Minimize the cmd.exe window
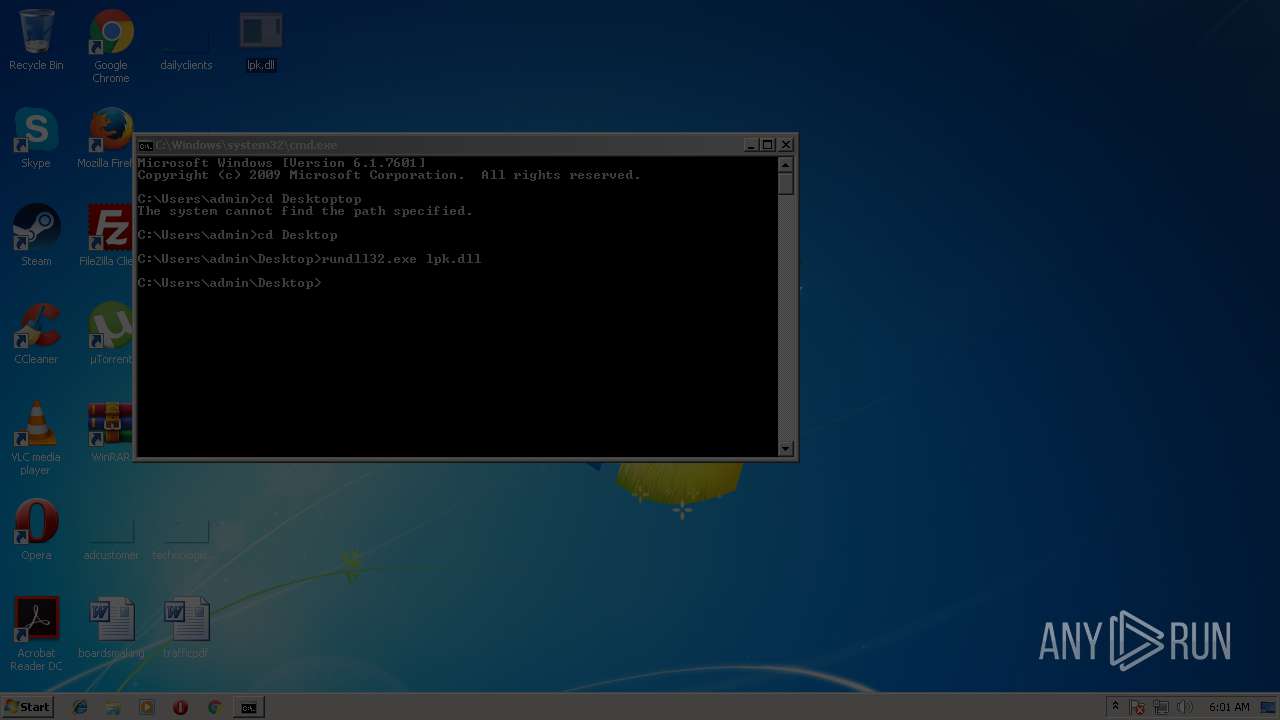 751,145
